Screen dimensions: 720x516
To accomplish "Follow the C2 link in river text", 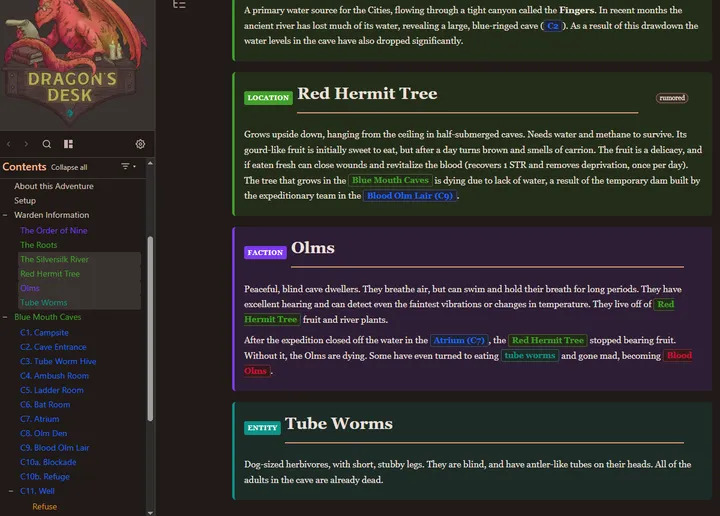I will point(553,26).
